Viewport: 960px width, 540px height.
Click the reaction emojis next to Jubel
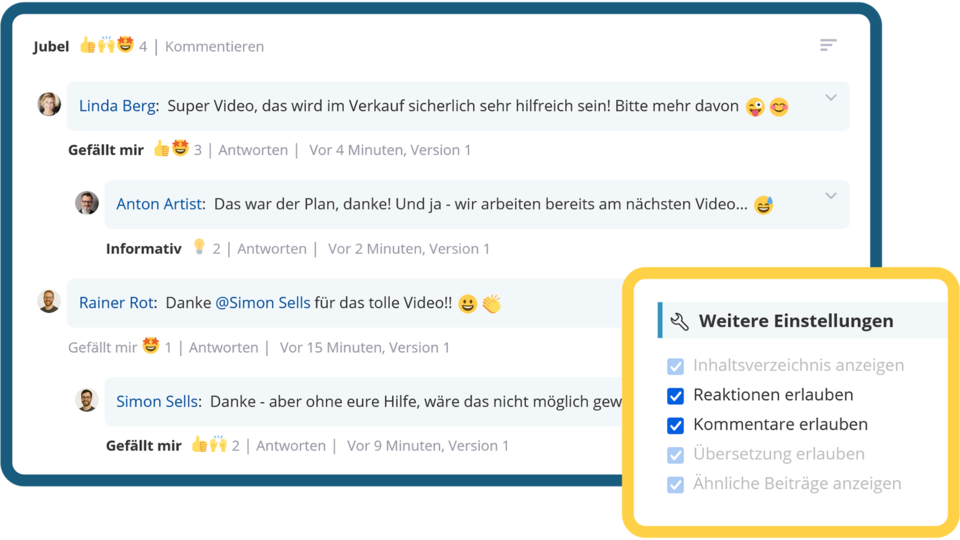tap(107, 45)
